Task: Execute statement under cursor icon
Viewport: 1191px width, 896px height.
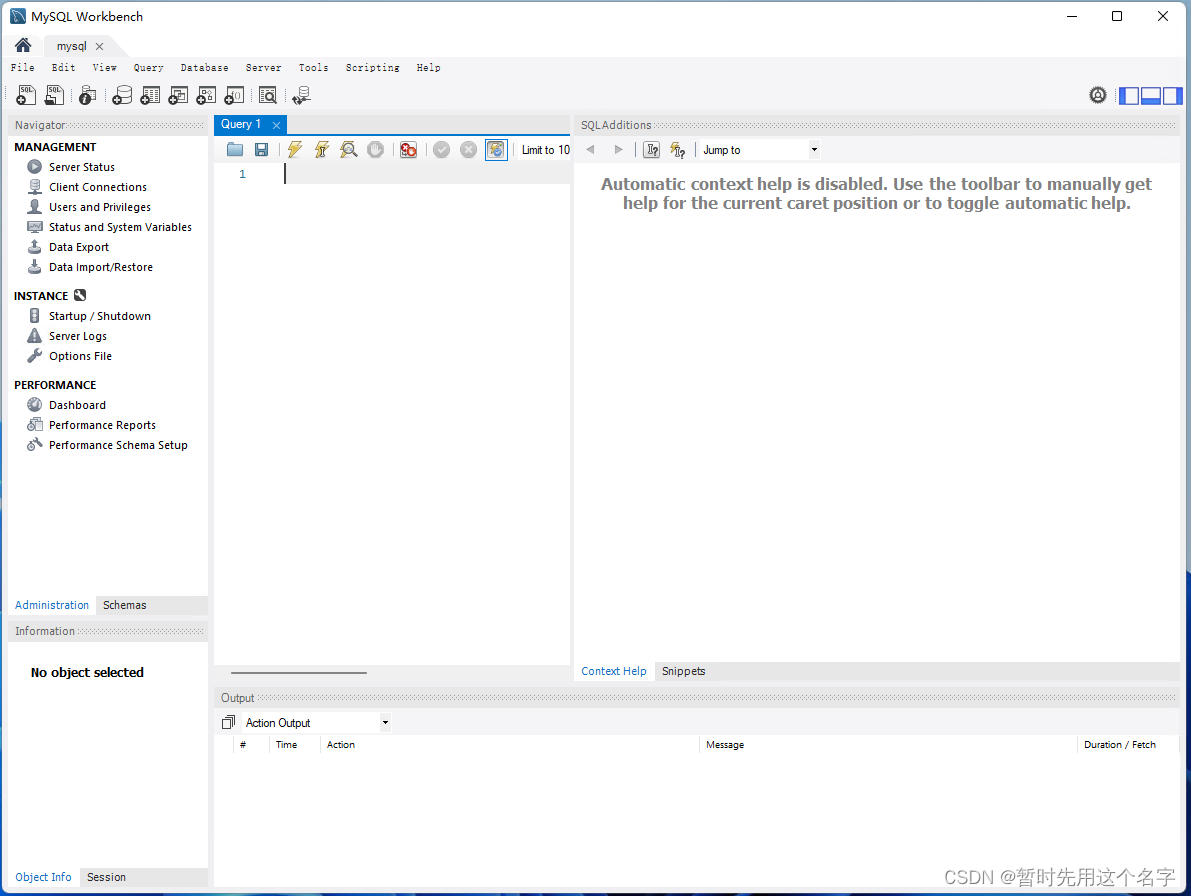Action: (322, 150)
